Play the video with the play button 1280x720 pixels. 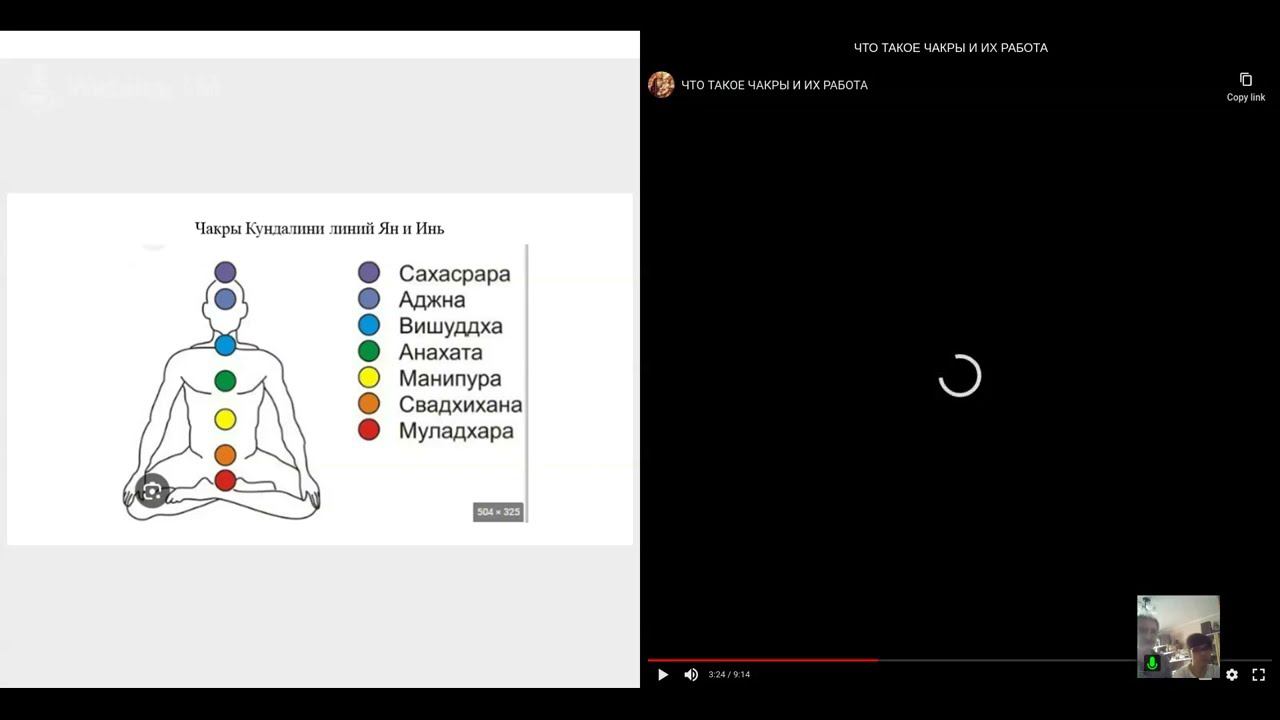(x=662, y=675)
